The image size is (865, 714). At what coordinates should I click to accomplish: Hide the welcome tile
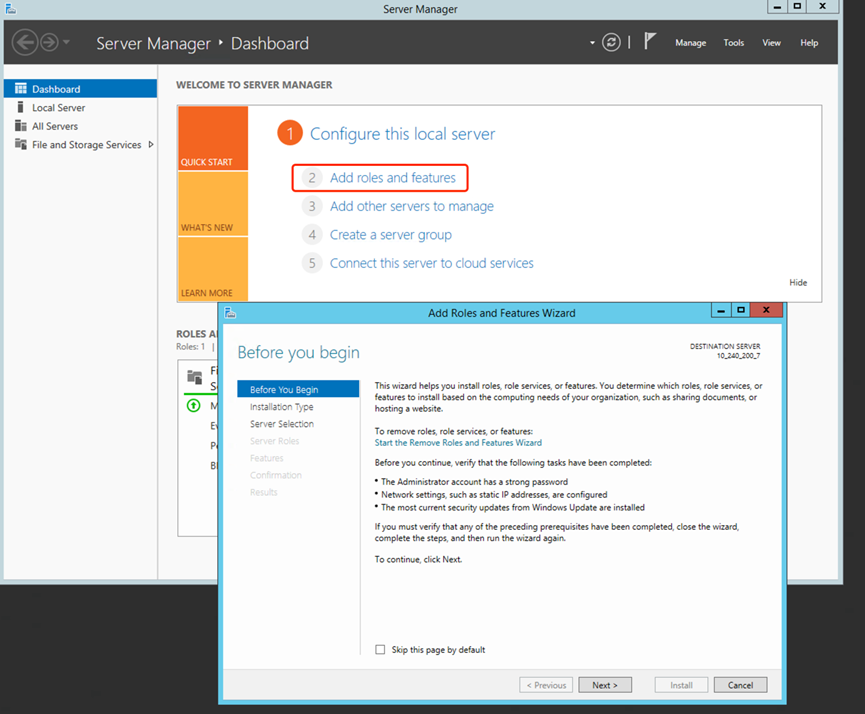pyautogui.click(x=798, y=283)
